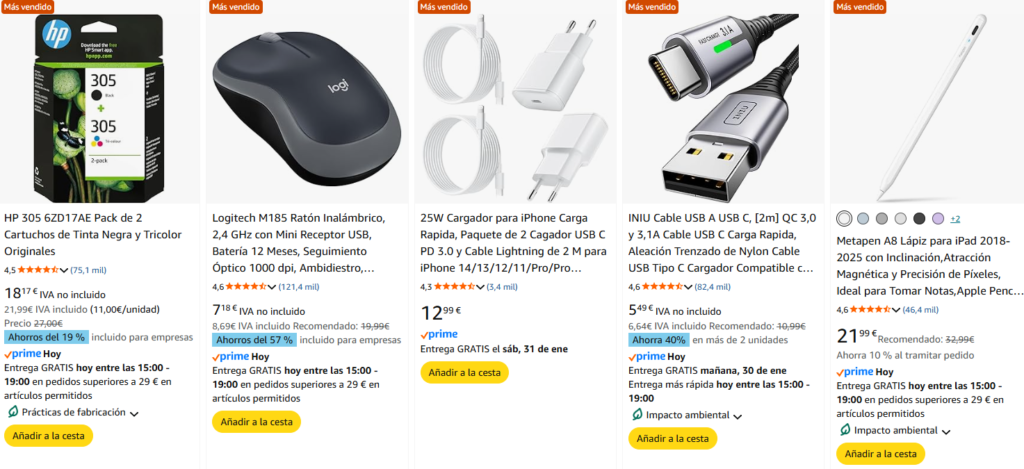Show the +2 more colors for Metapen
The image size is (1024, 469).
tap(955, 218)
